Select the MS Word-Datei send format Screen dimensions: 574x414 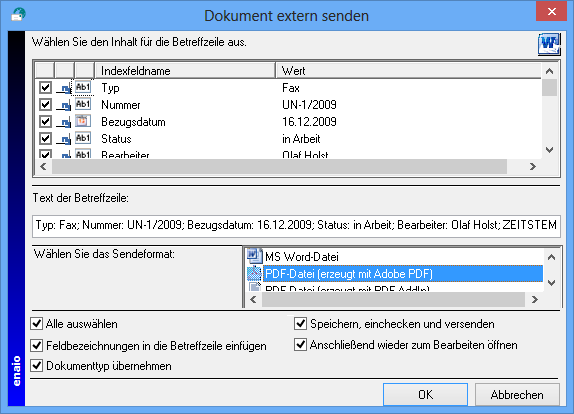pos(302,257)
